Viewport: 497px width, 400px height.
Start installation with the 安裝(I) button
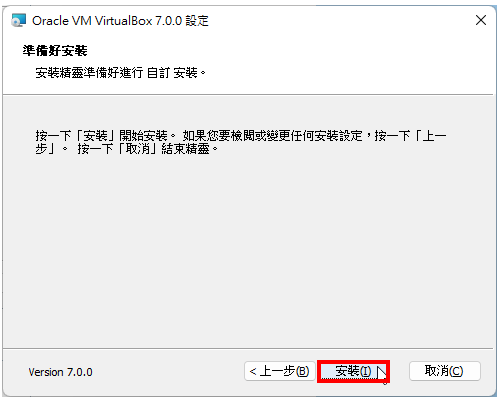click(x=353, y=371)
